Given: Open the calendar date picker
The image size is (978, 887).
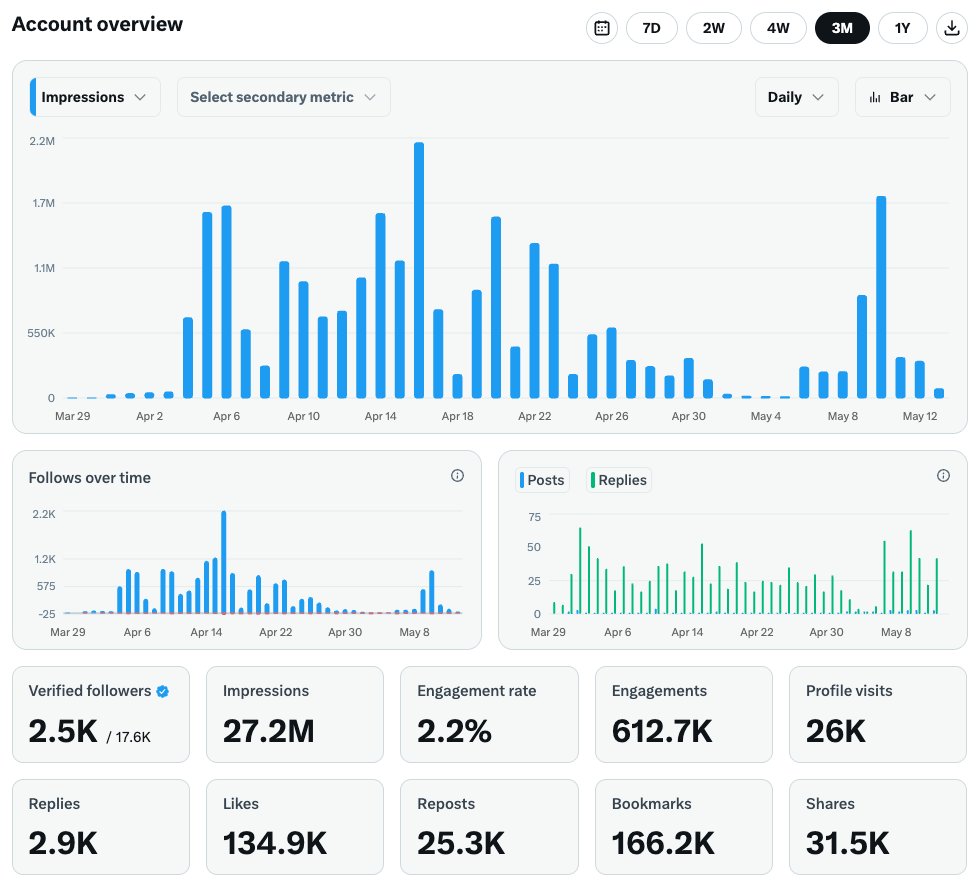Looking at the screenshot, I should 602,28.
